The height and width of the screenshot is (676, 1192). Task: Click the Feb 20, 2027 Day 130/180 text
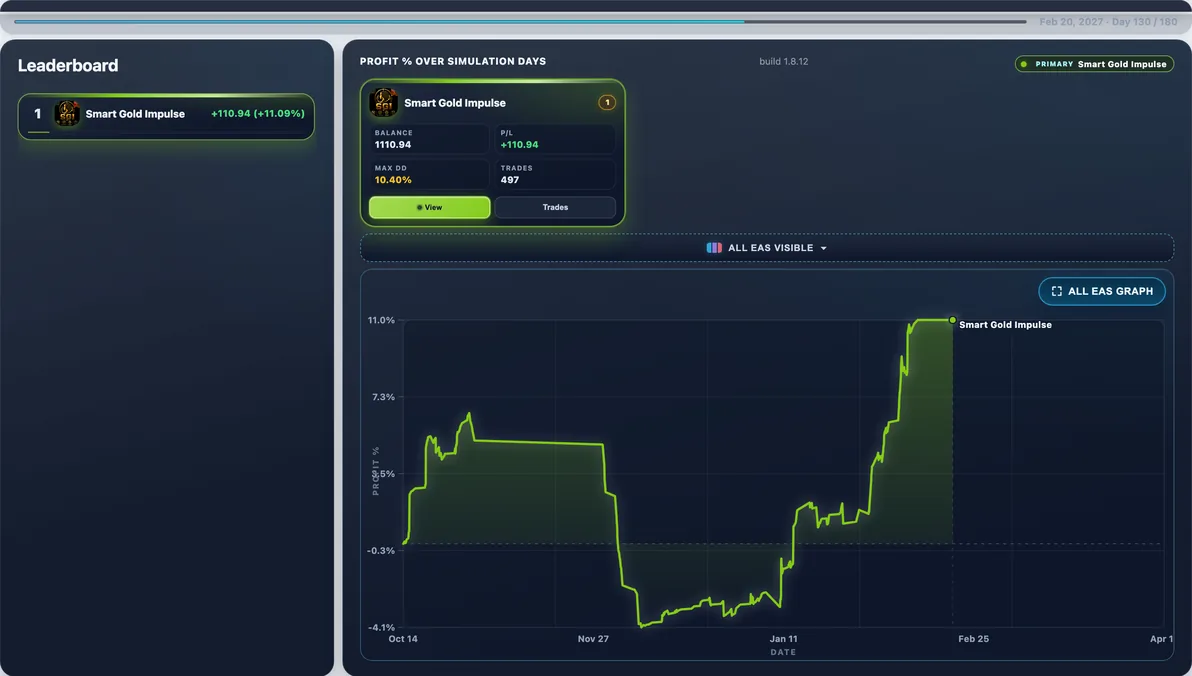click(1108, 22)
